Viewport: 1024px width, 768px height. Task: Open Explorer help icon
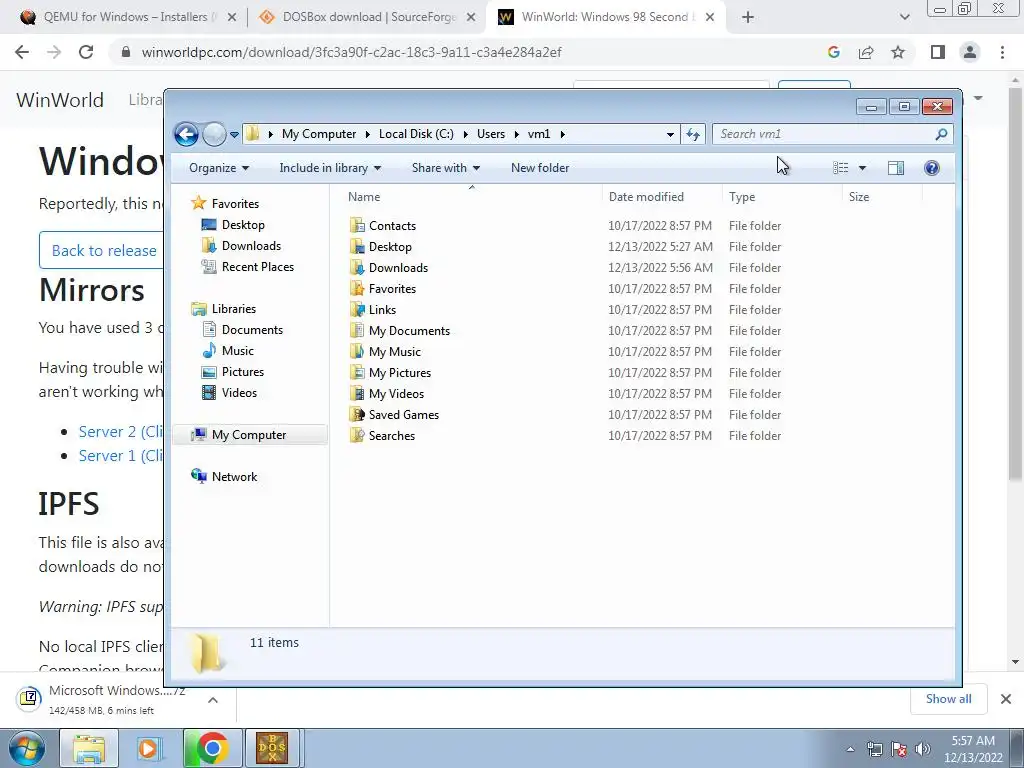pos(931,168)
